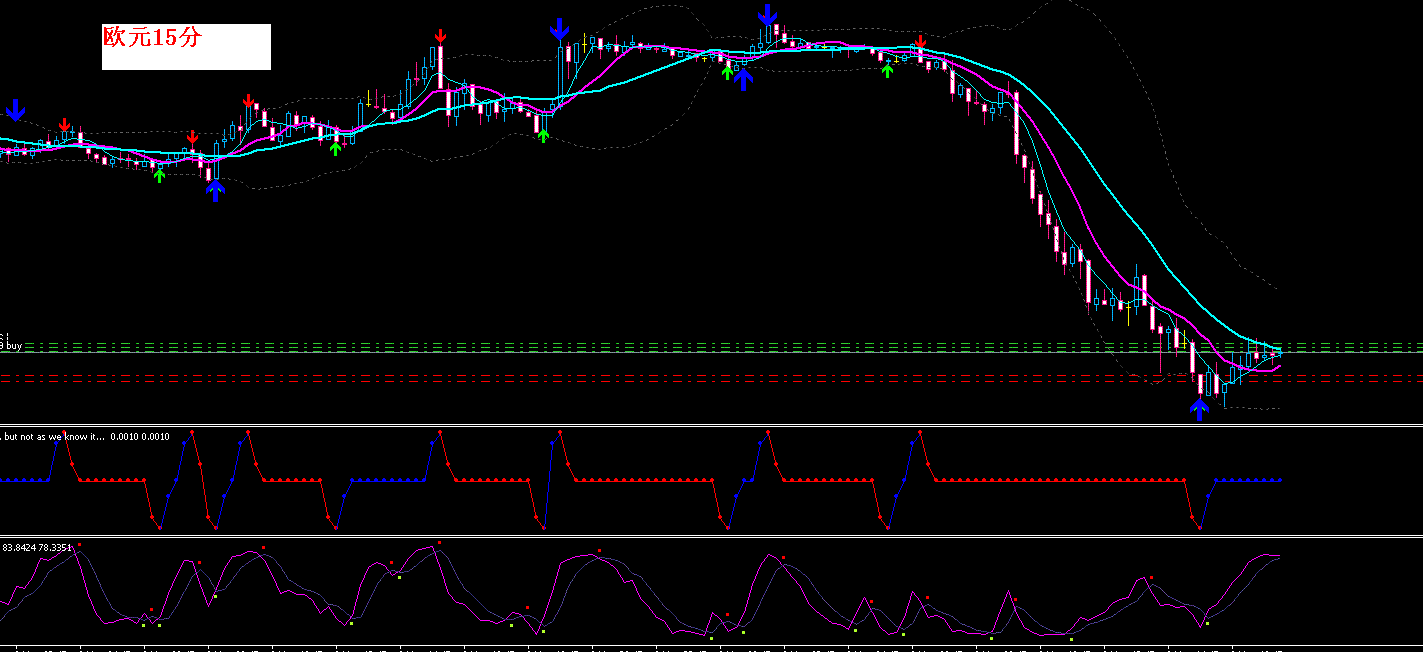Select the red dashed horizontal level line
Viewport: 1423px width, 652px height.
(711, 377)
